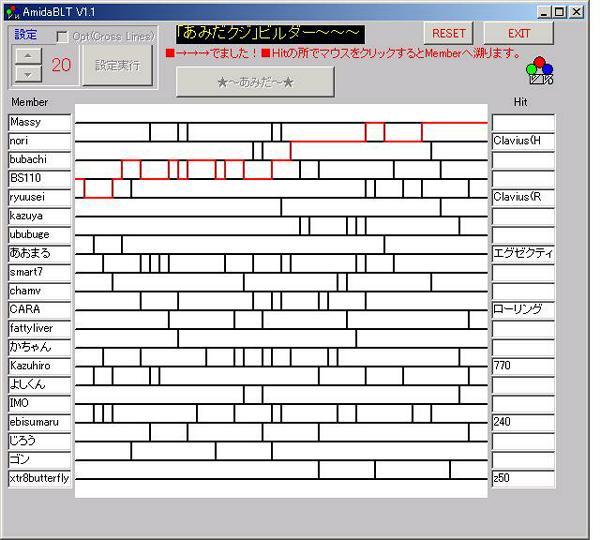Minimize the AmidaBLT window
600x540 pixels.
point(543,11)
